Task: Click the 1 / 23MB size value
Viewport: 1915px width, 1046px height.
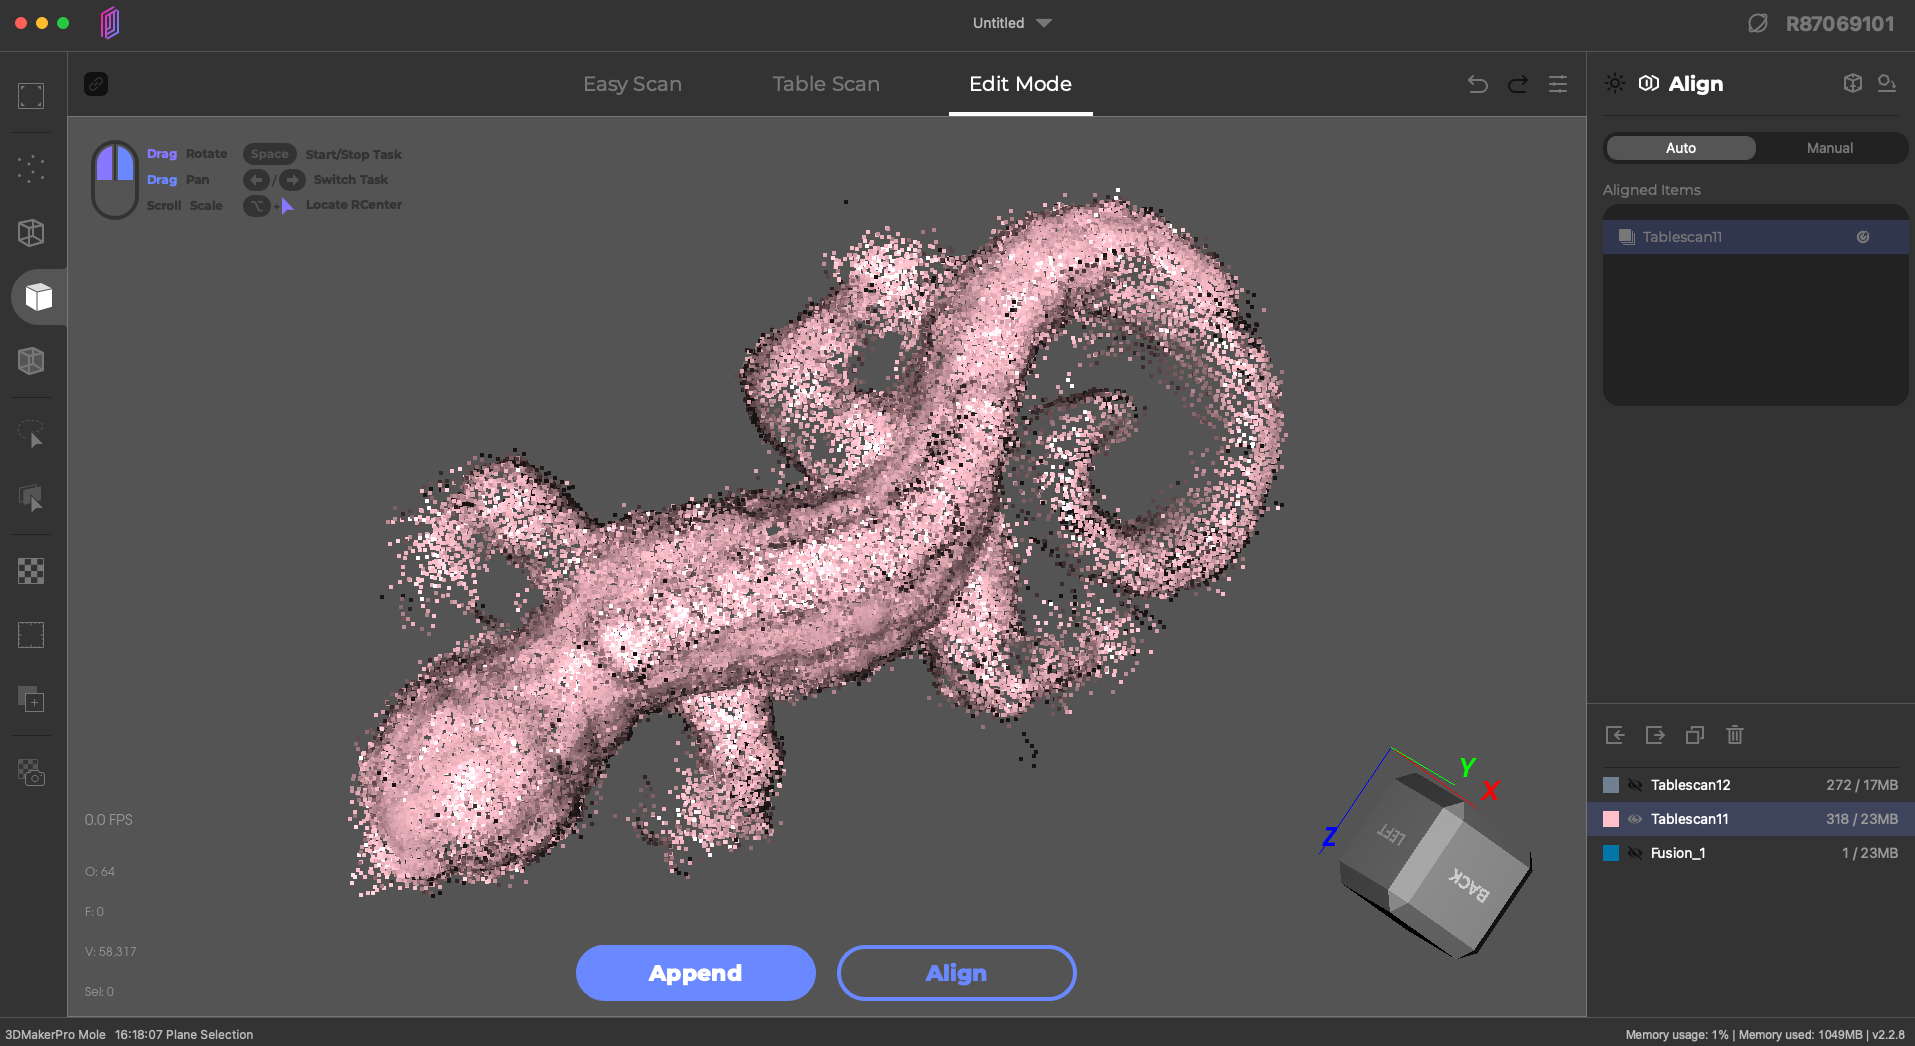Action: tap(1870, 853)
